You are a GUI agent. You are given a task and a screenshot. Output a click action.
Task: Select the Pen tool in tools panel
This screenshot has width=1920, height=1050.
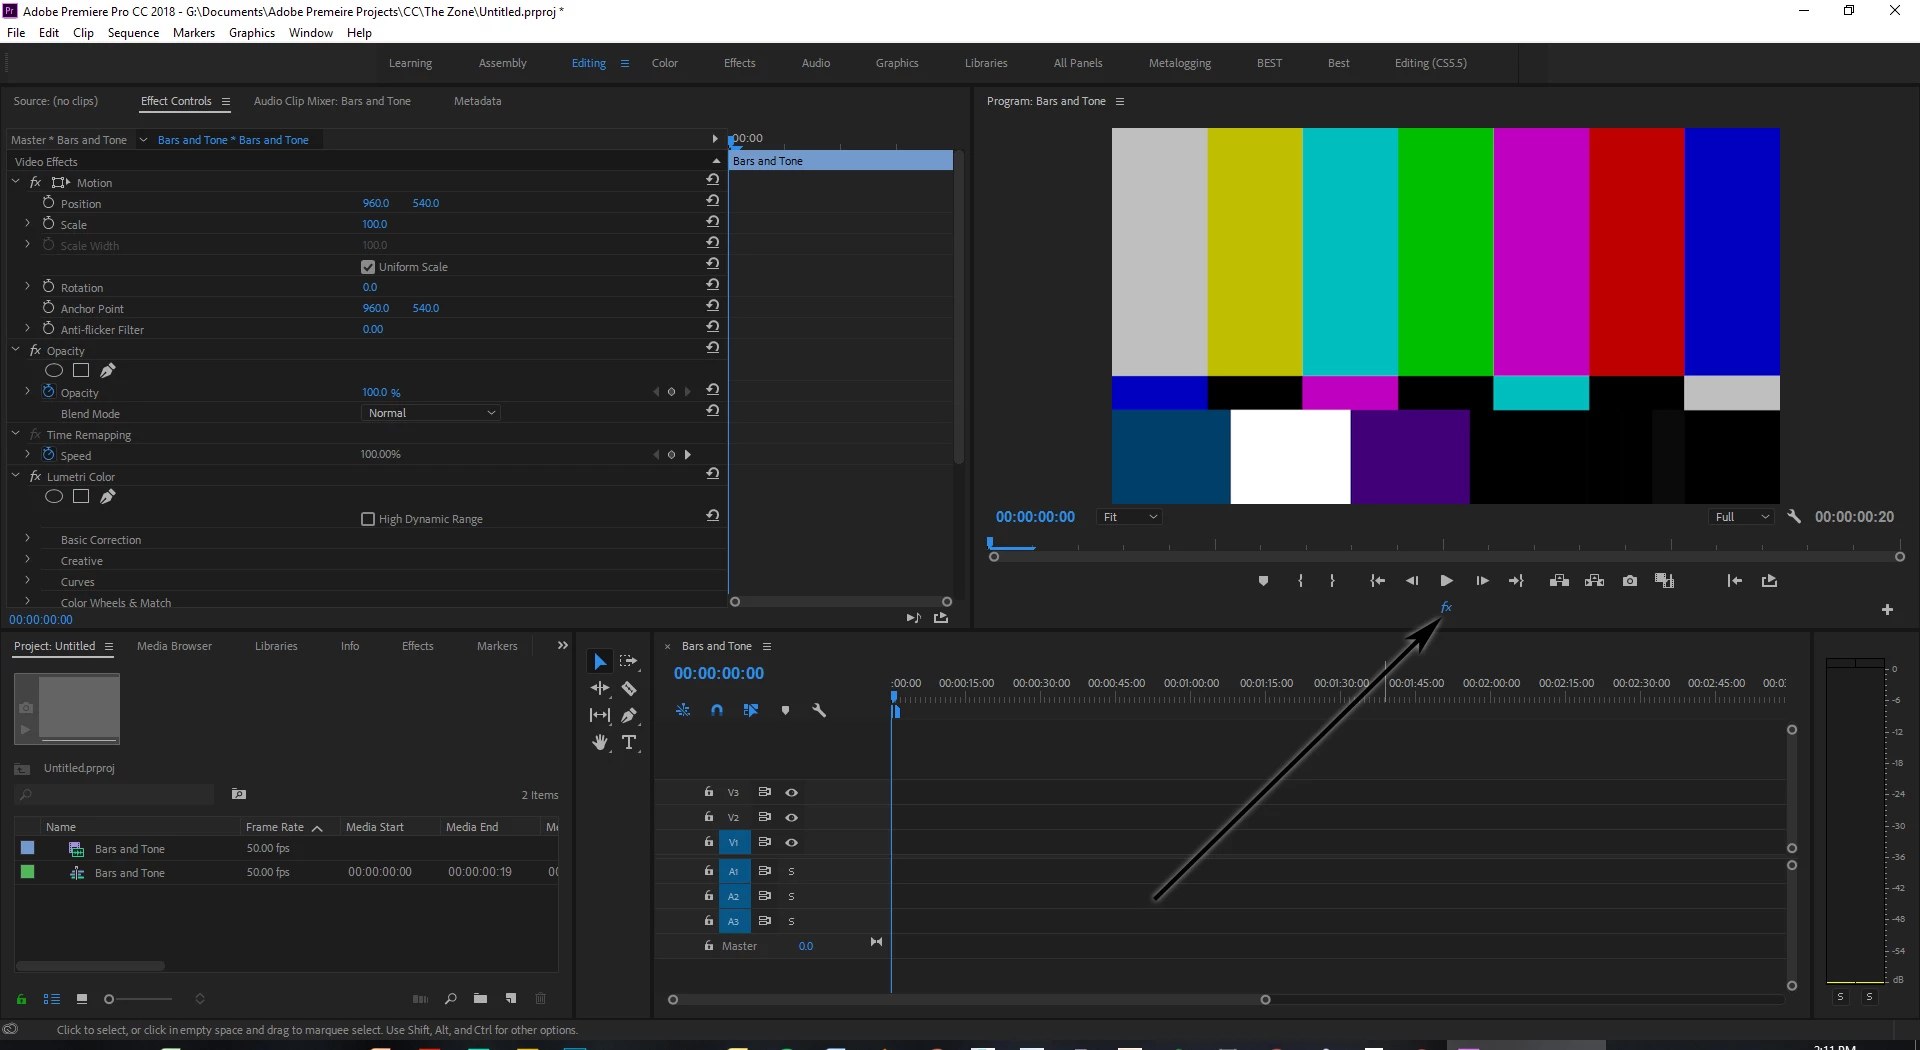click(629, 715)
